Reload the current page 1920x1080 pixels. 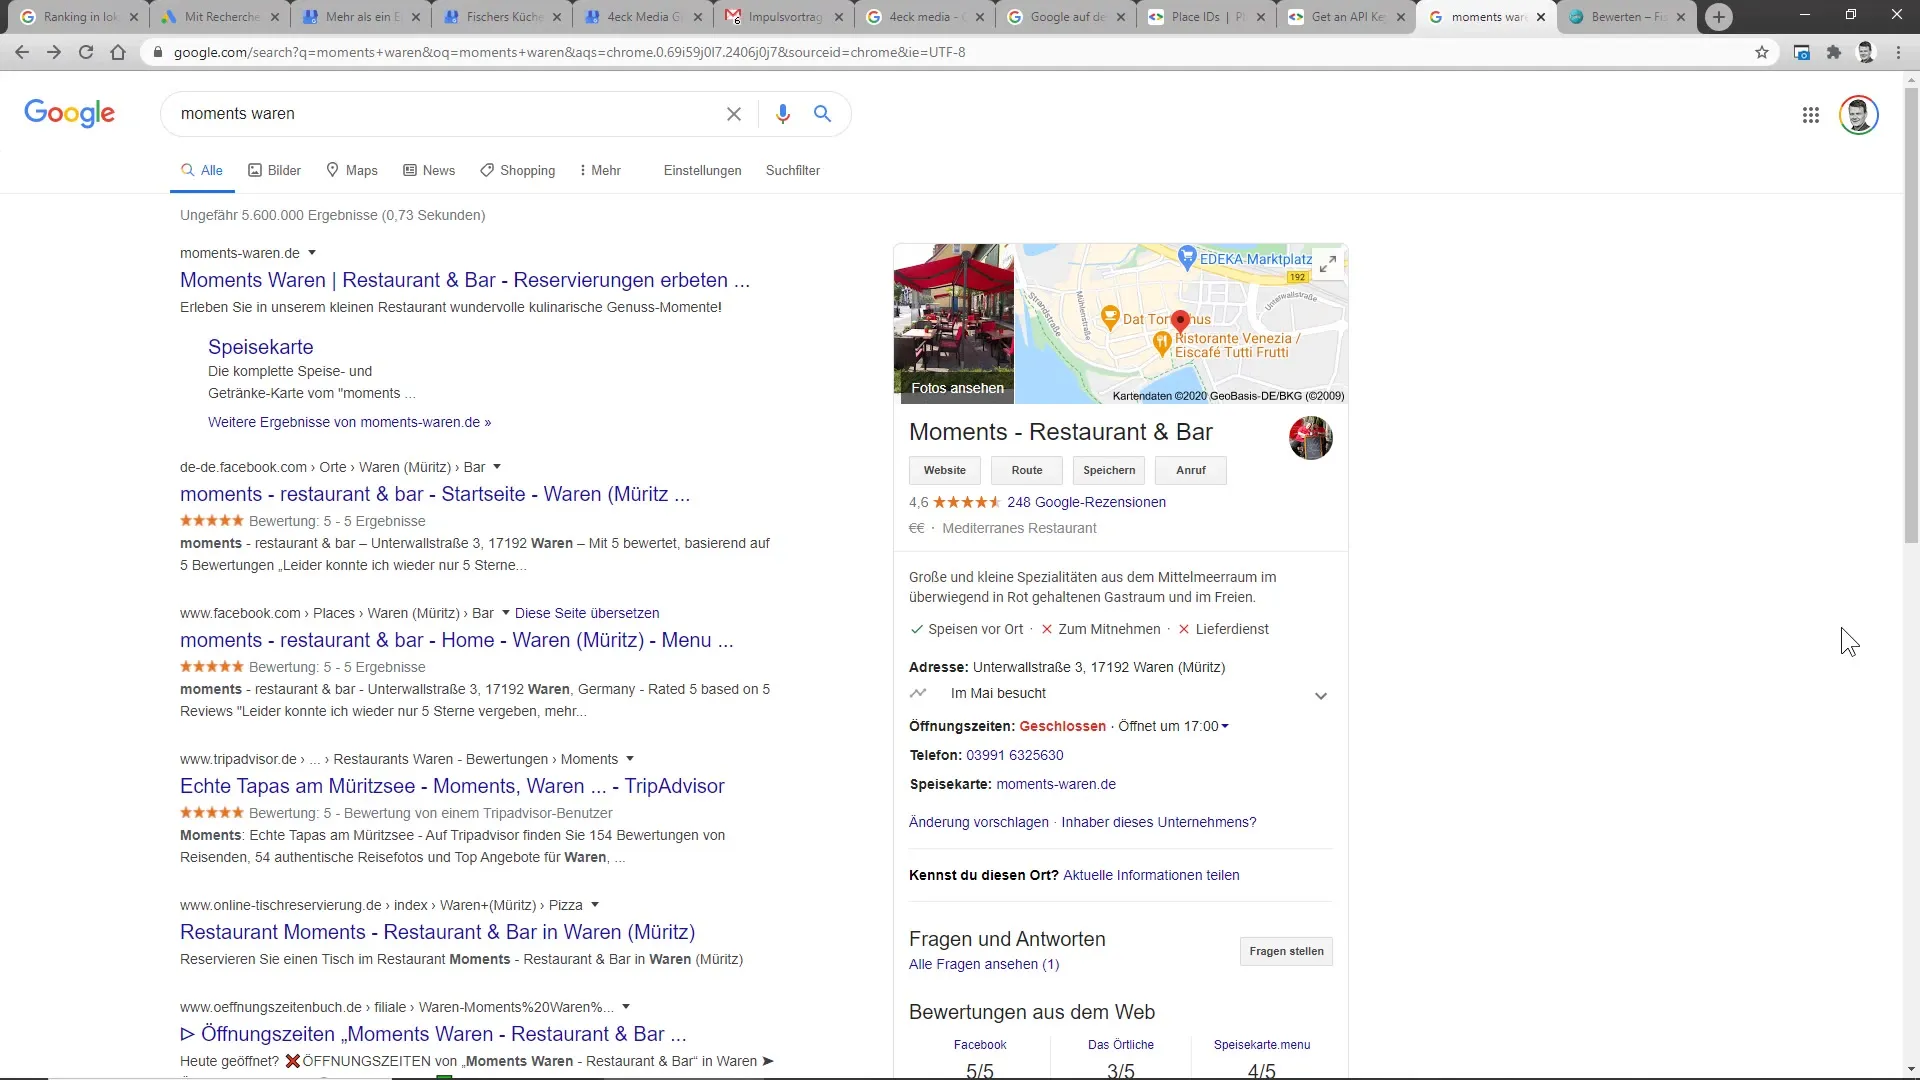pyautogui.click(x=86, y=52)
